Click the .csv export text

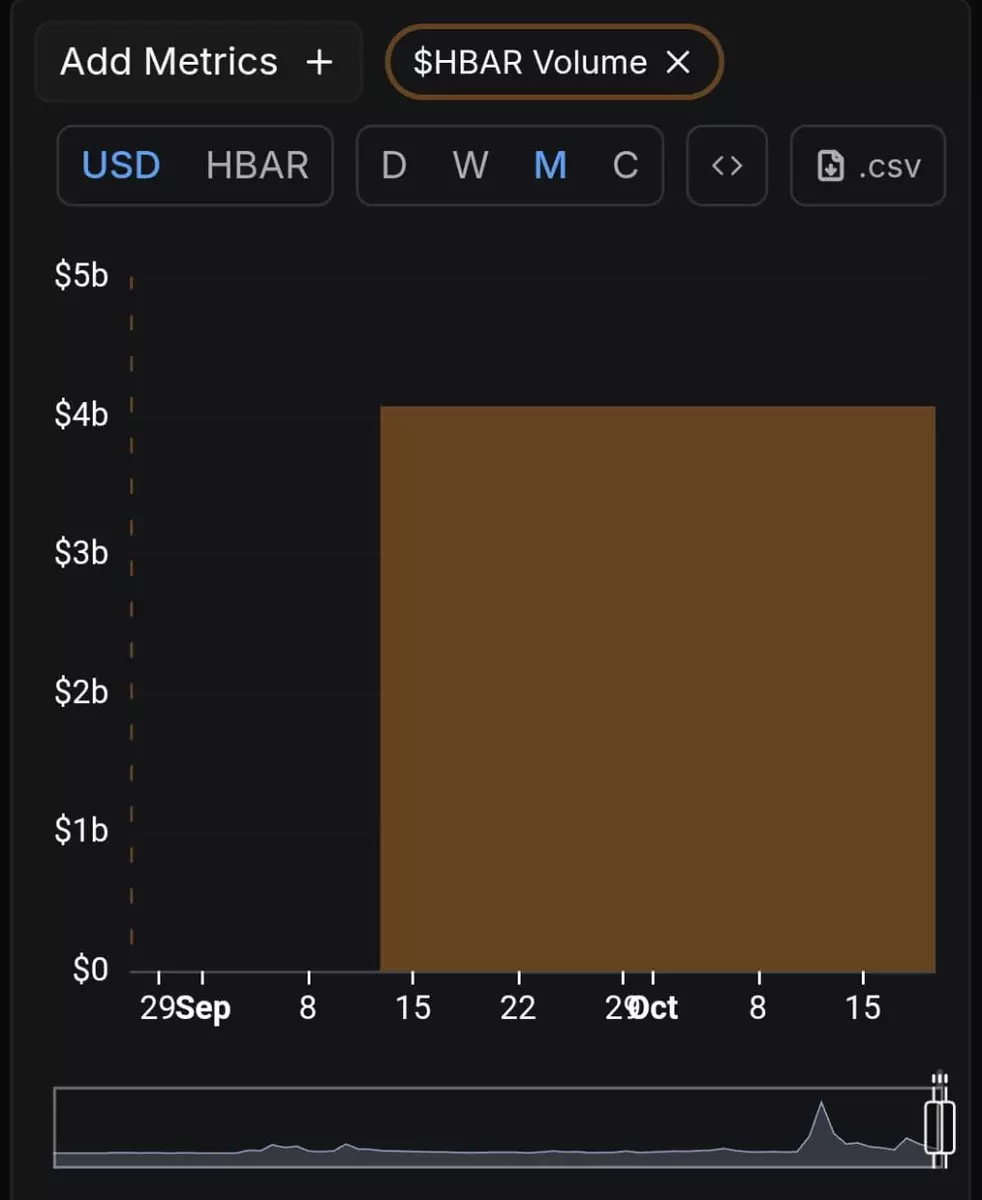point(889,166)
